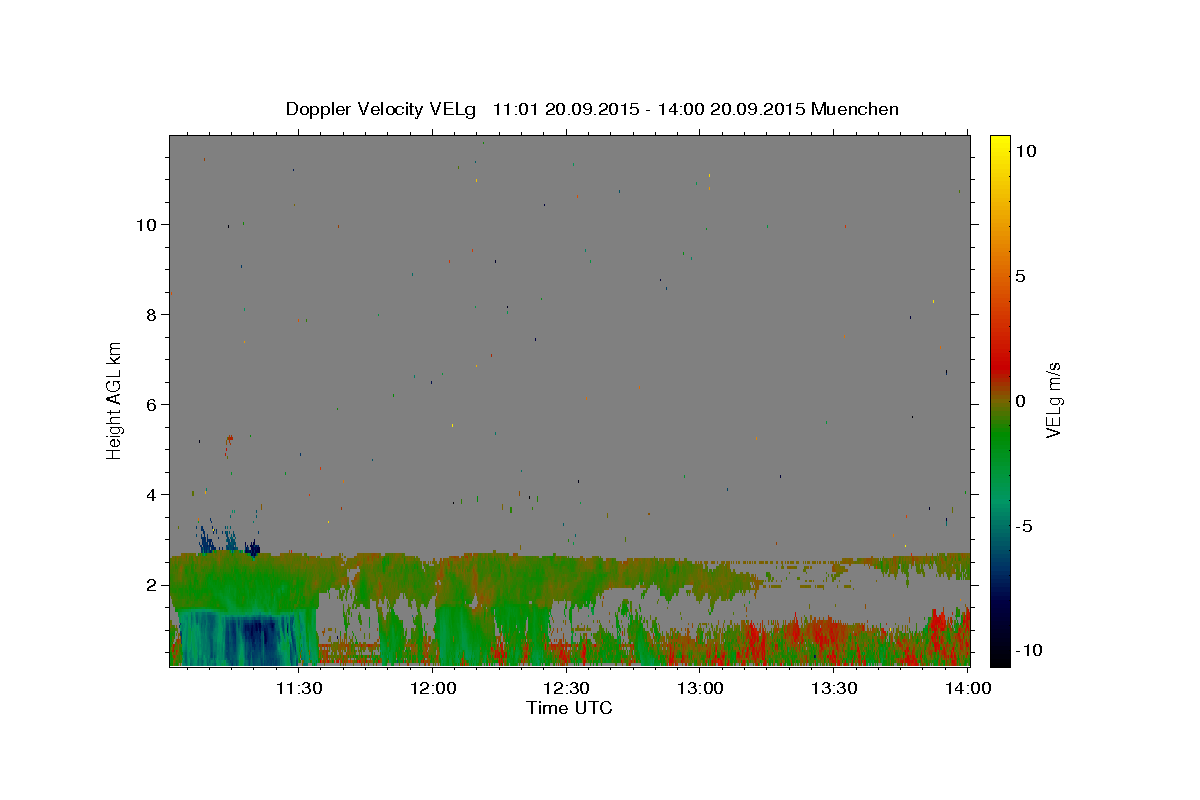This screenshot has width=1200, height=800.
Task: Click the colorbar value label 5
Action: 1020,275
